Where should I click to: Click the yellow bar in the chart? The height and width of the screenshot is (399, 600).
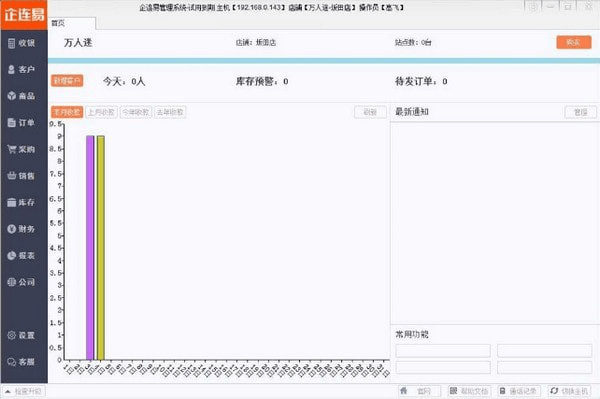coord(101,248)
